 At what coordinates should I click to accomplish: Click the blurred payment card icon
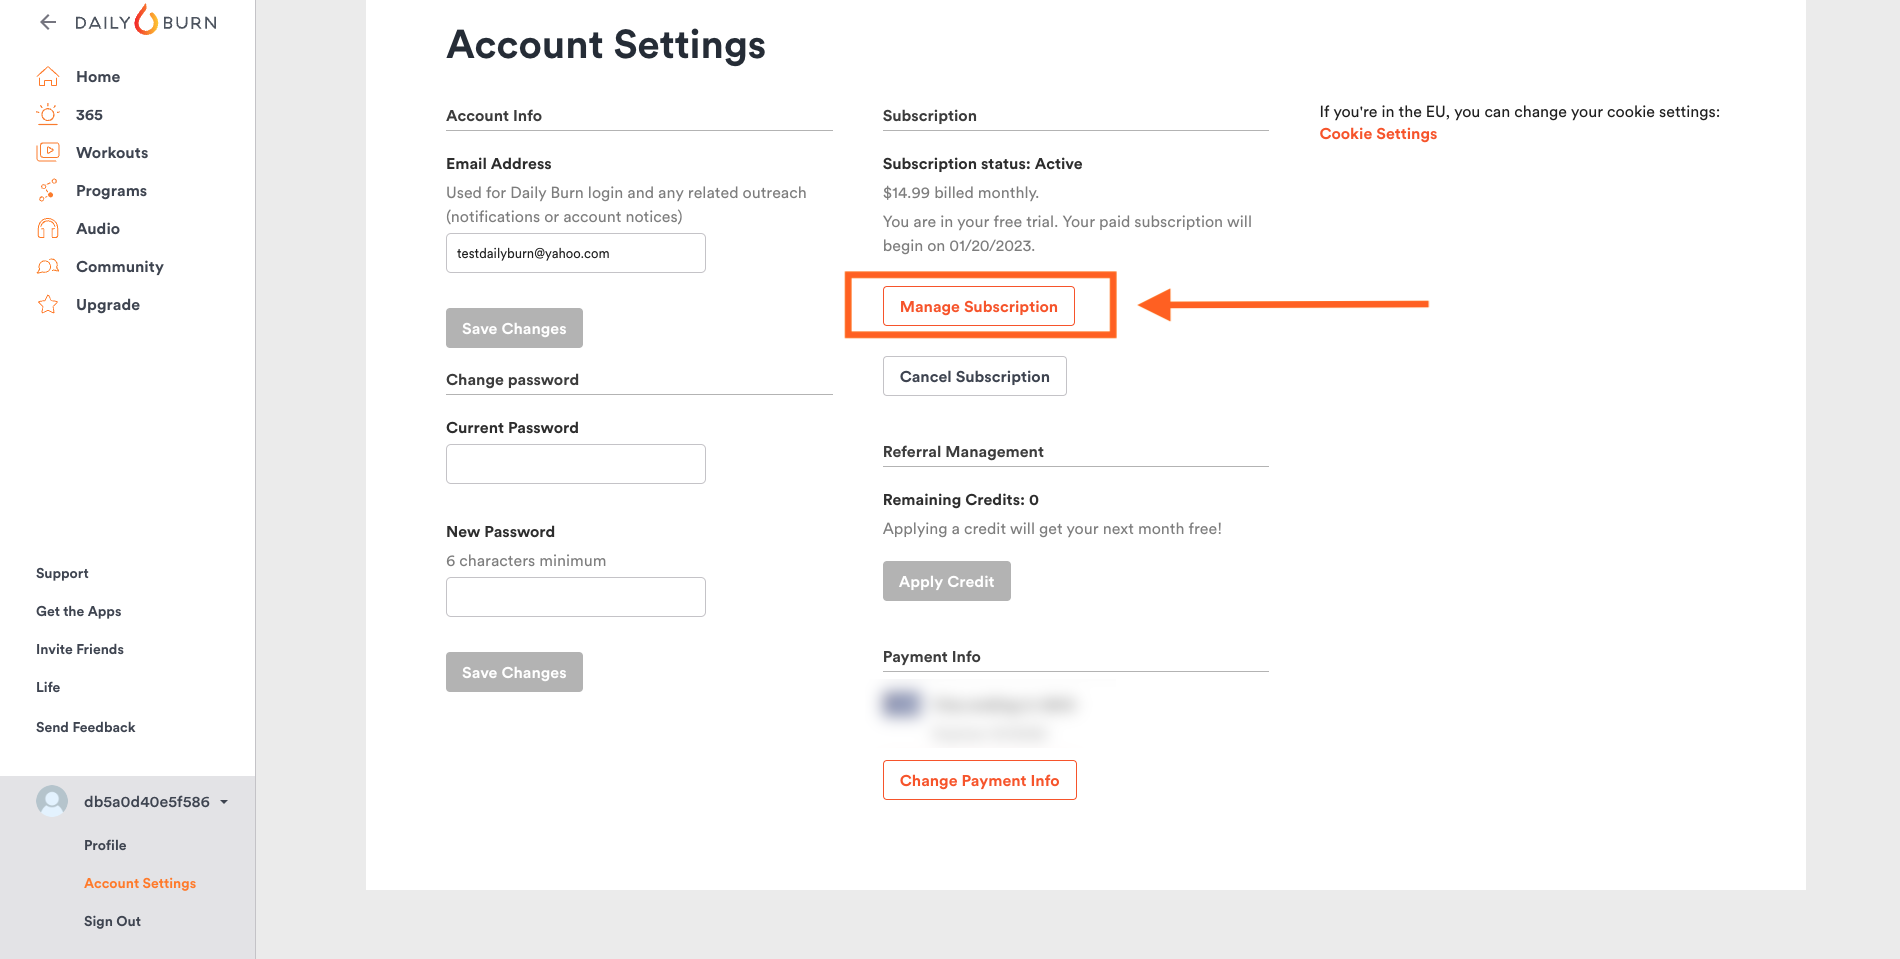[901, 704]
